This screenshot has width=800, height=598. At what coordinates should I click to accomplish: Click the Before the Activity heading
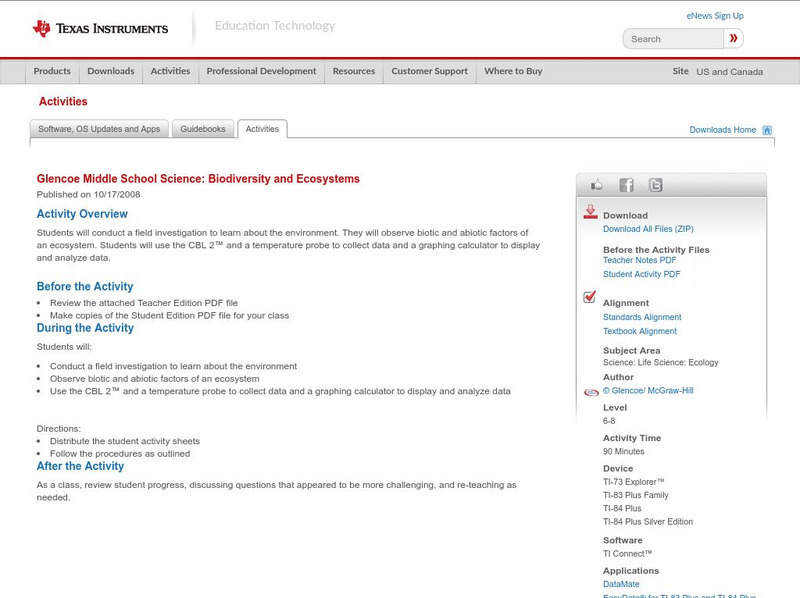tap(85, 287)
